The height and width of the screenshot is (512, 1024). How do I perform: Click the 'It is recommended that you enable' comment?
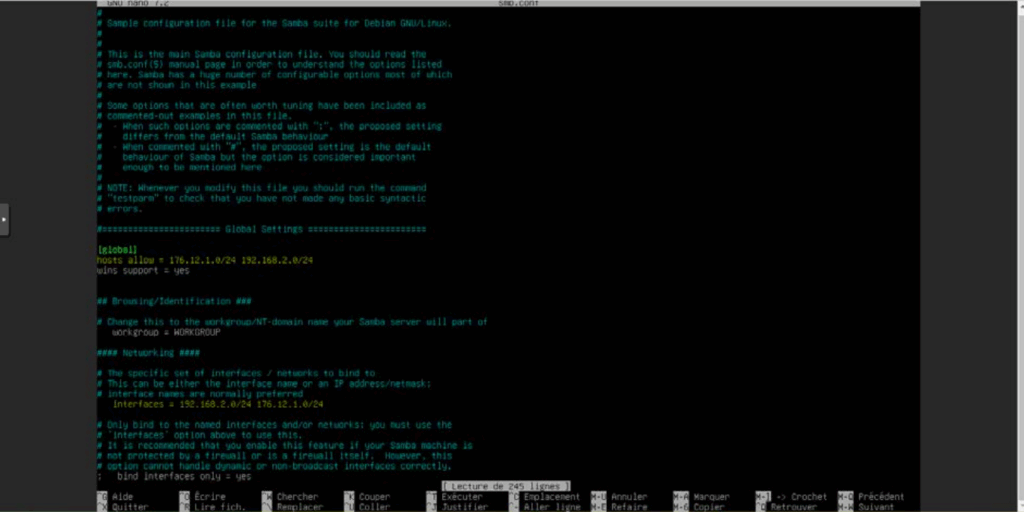click(x=285, y=445)
